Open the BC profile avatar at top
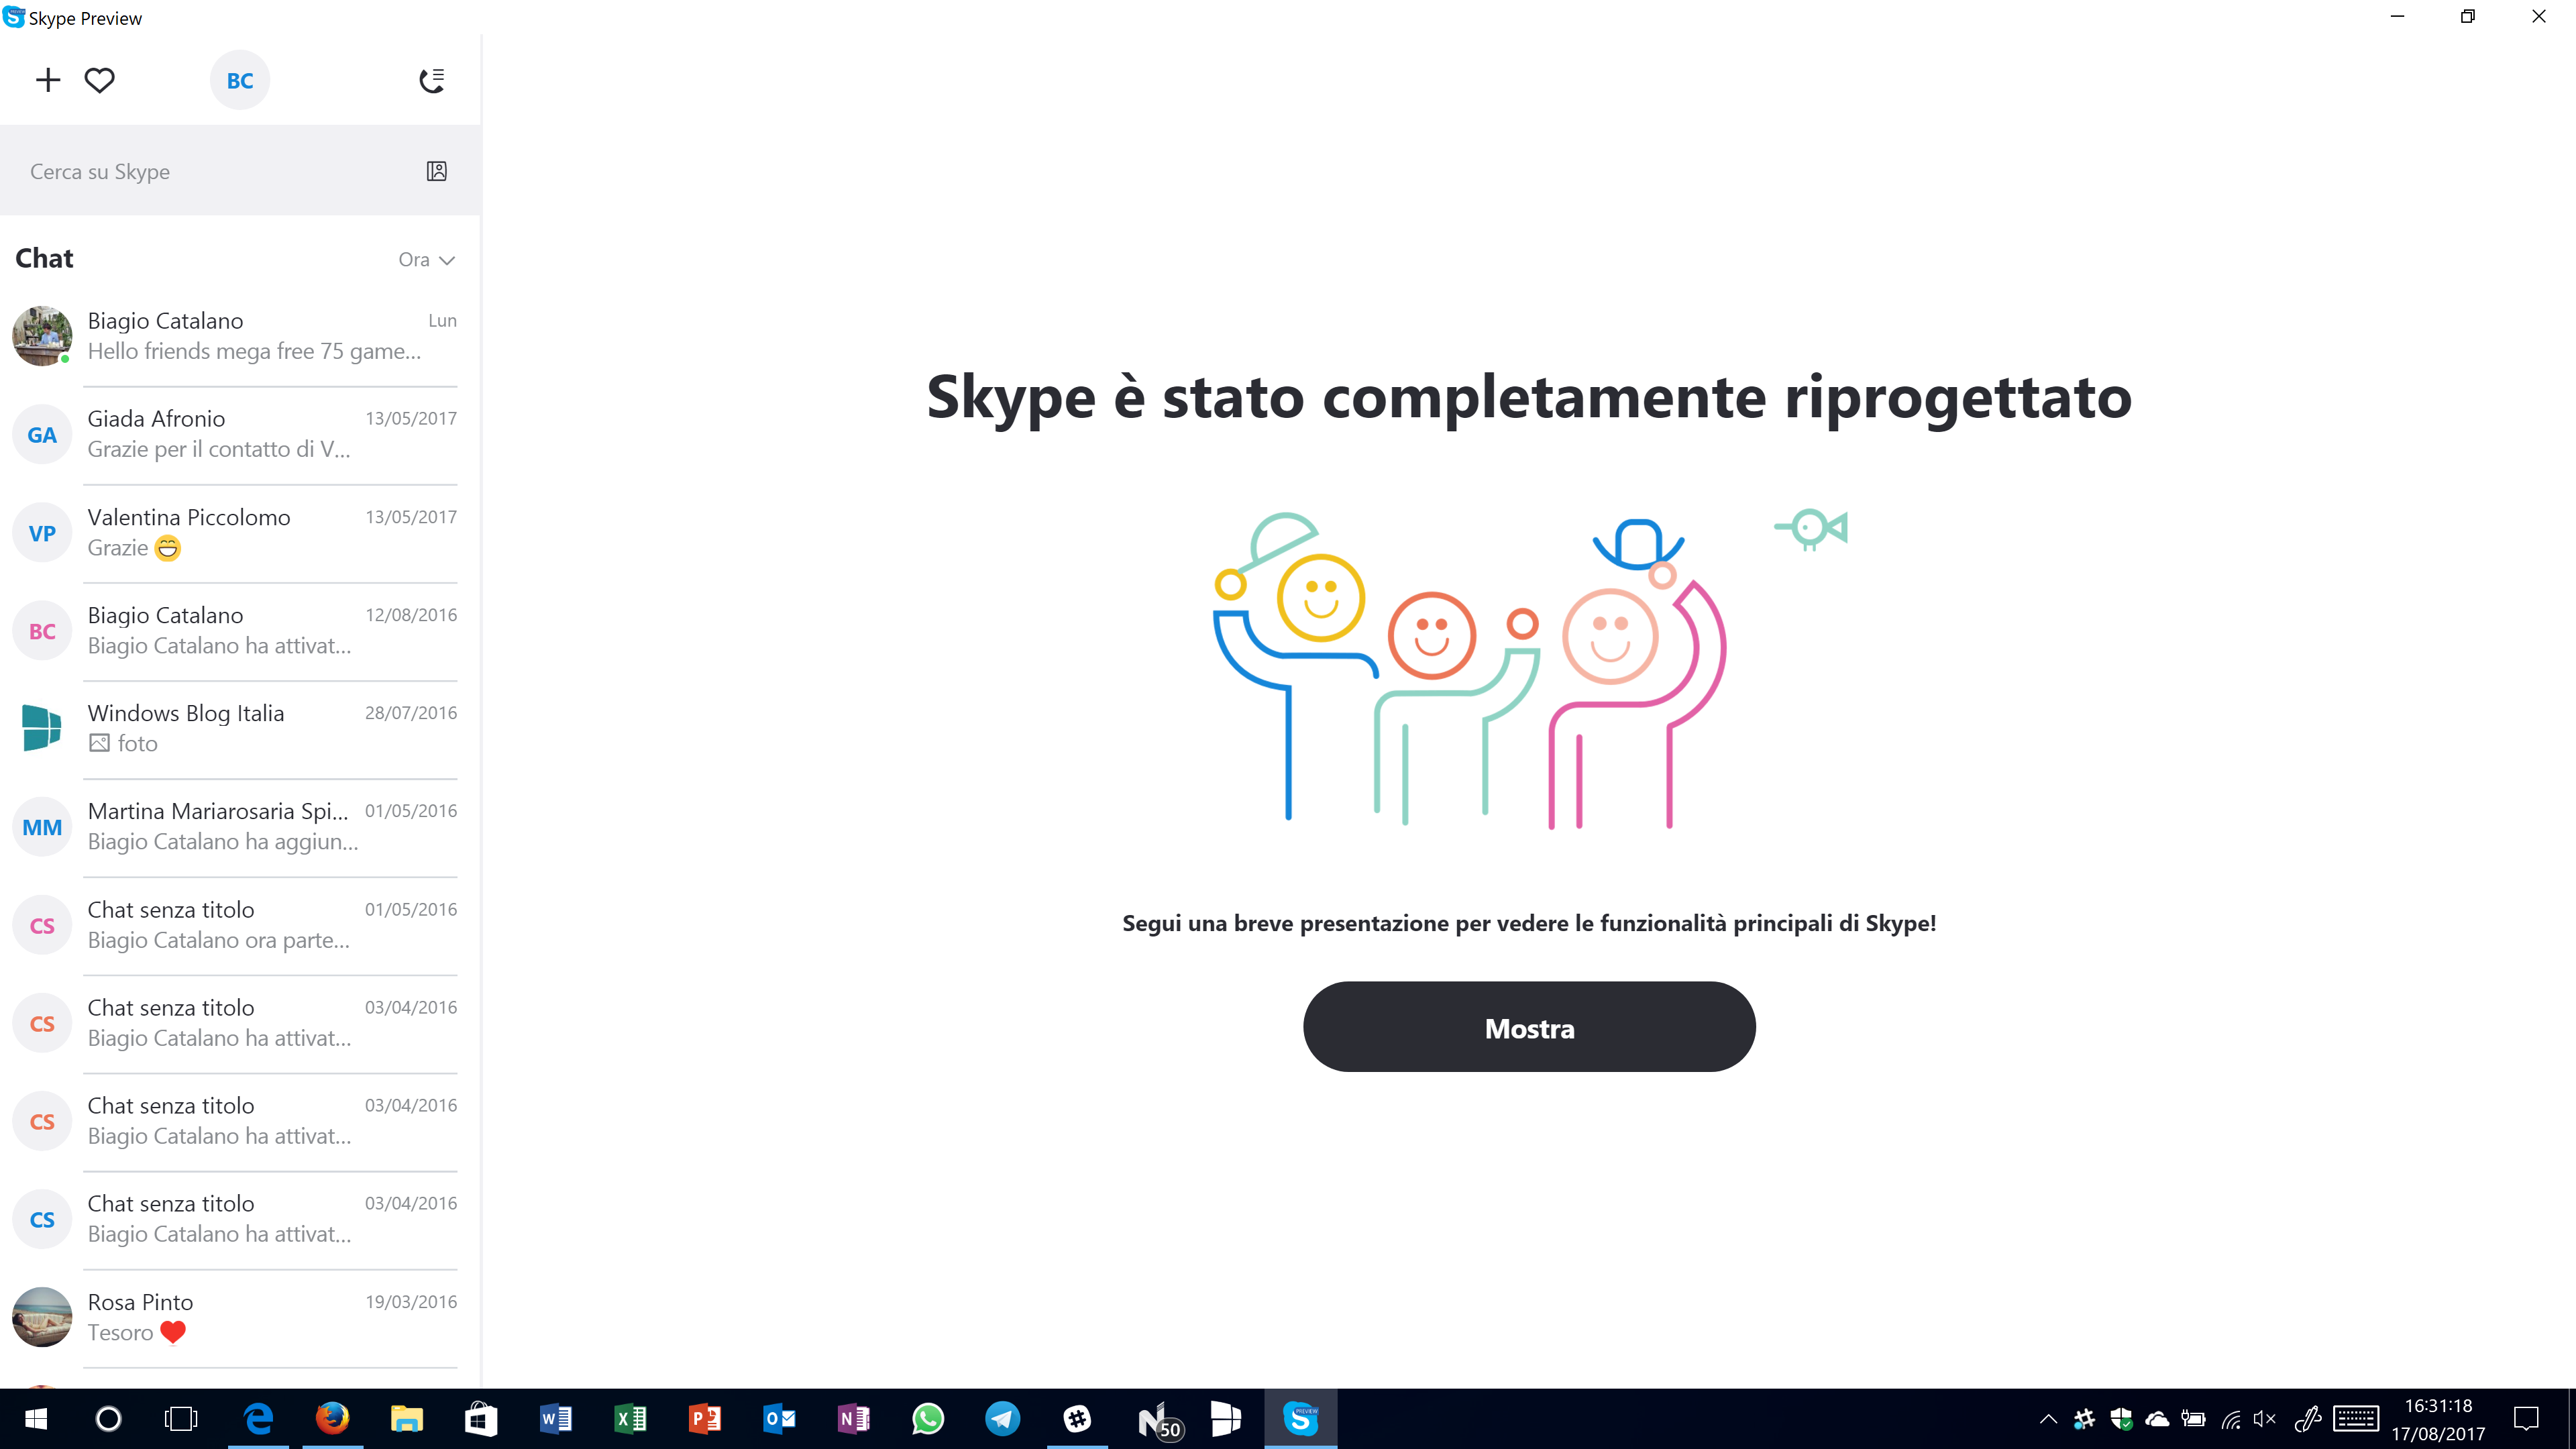This screenshot has height=1449, width=2576. (x=240, y=80)
